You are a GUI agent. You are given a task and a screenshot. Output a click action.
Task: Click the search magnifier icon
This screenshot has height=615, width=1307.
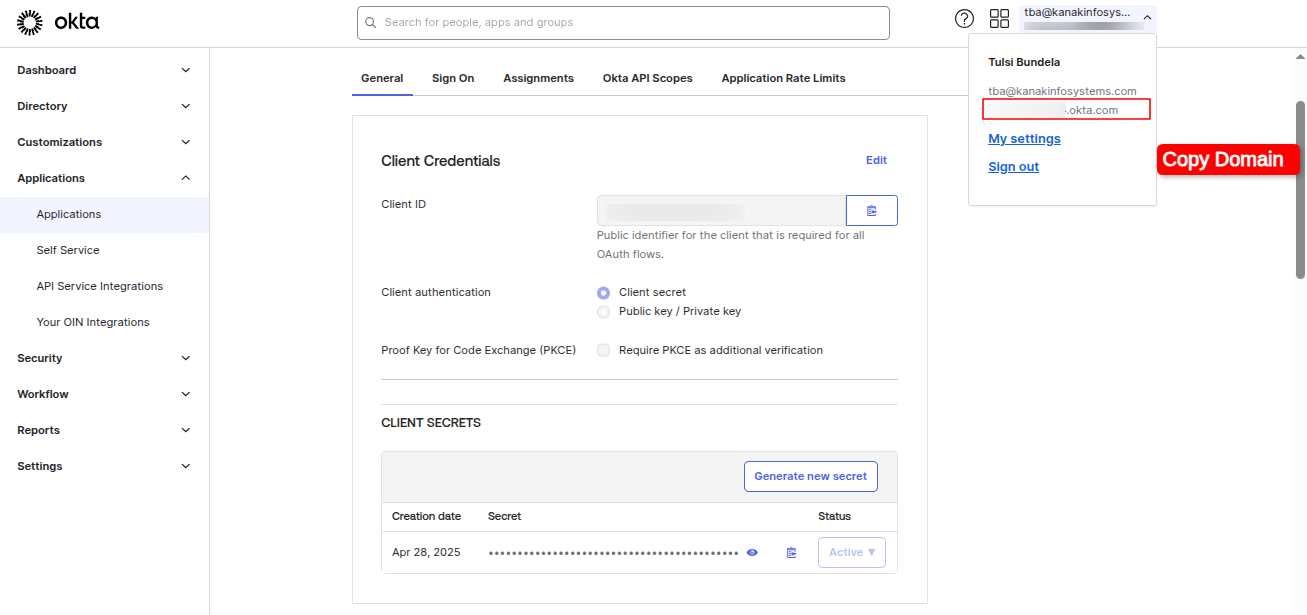tap(371, 22)
